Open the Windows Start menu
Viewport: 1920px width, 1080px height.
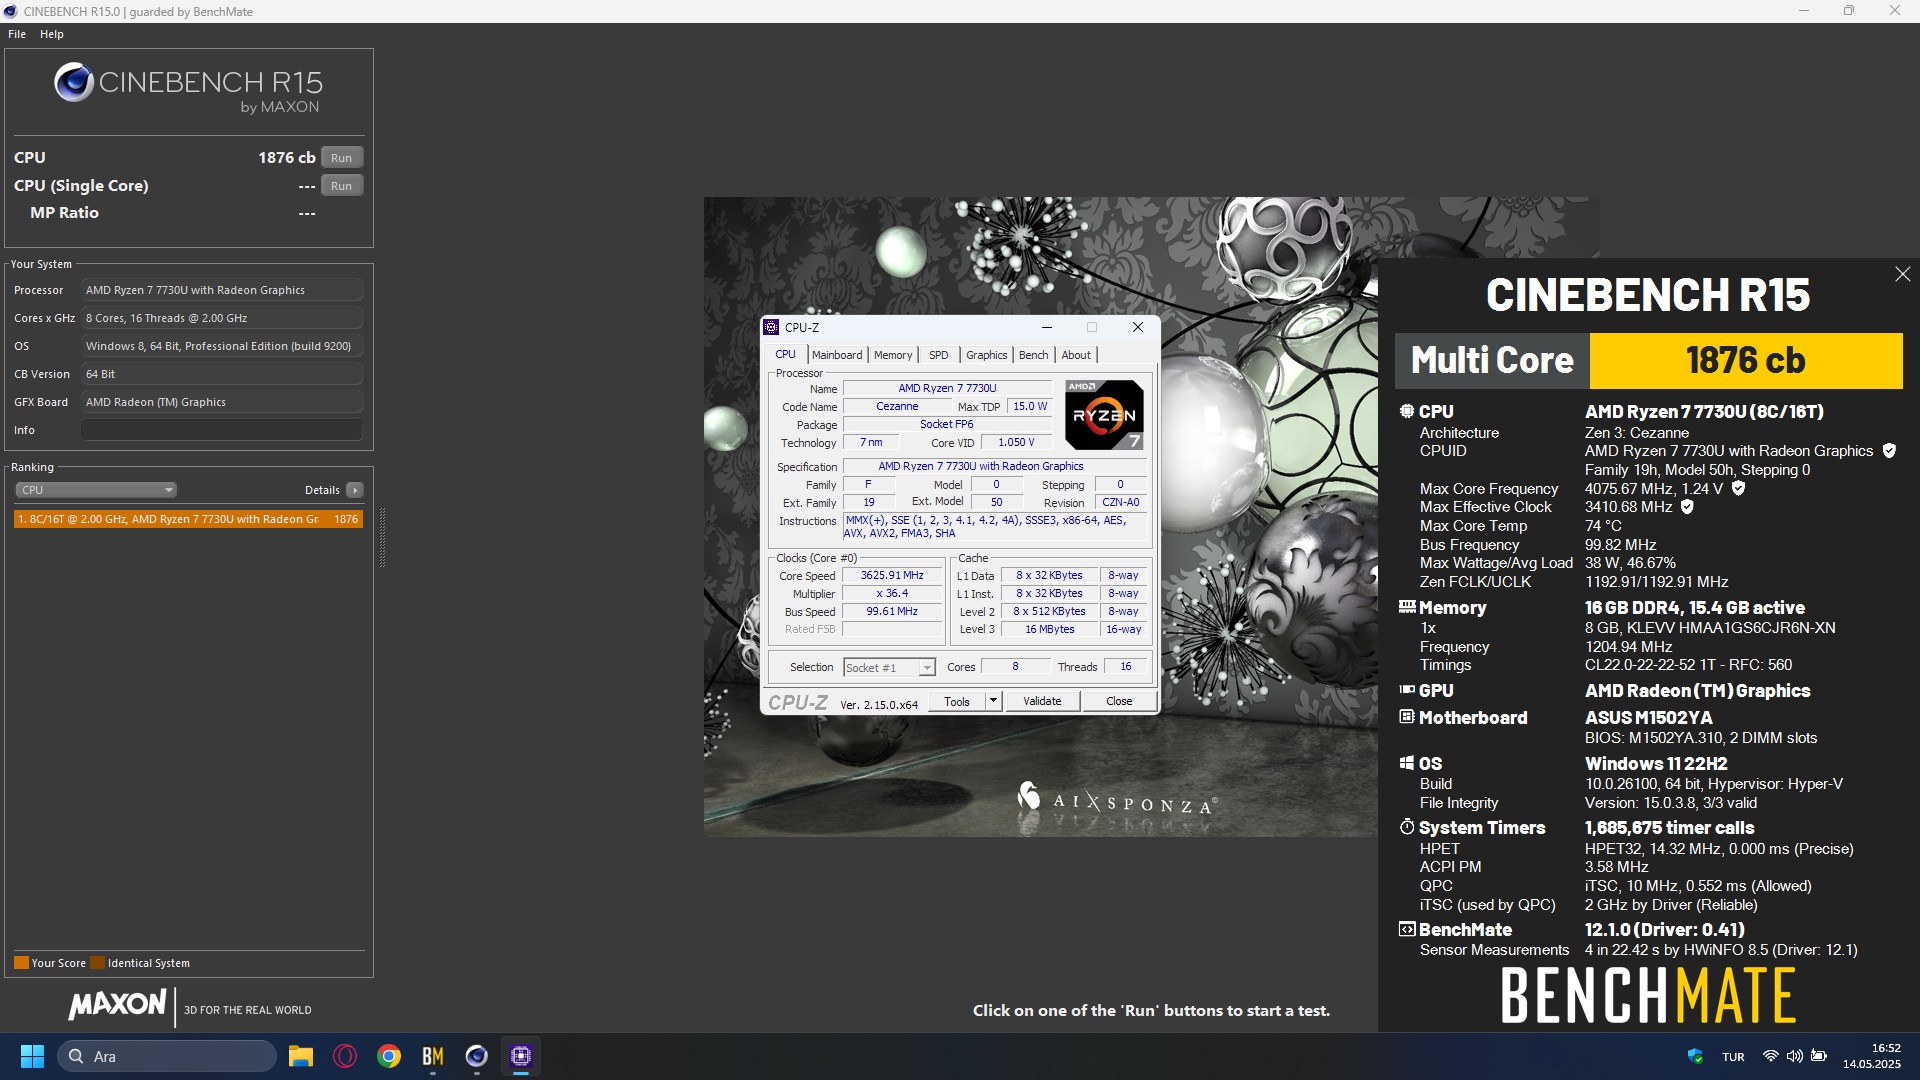click(32, 1056)
